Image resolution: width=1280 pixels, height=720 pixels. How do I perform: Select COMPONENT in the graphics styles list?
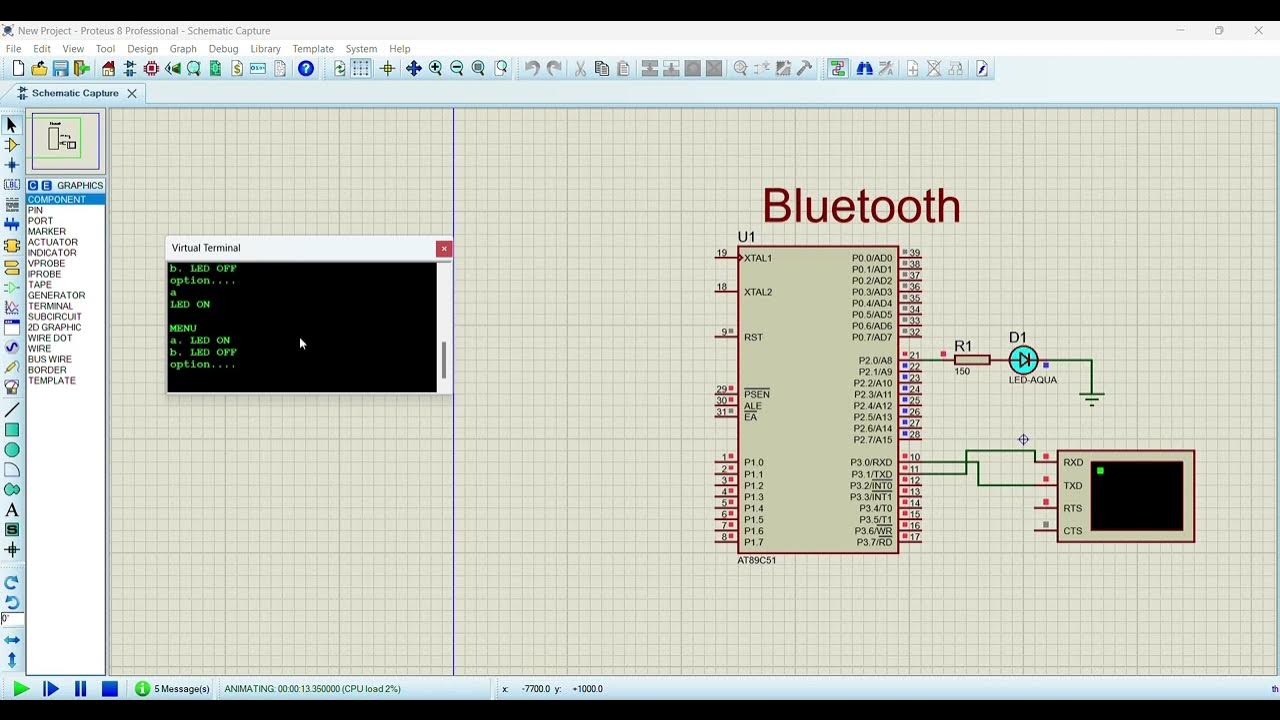pos(65,199)
